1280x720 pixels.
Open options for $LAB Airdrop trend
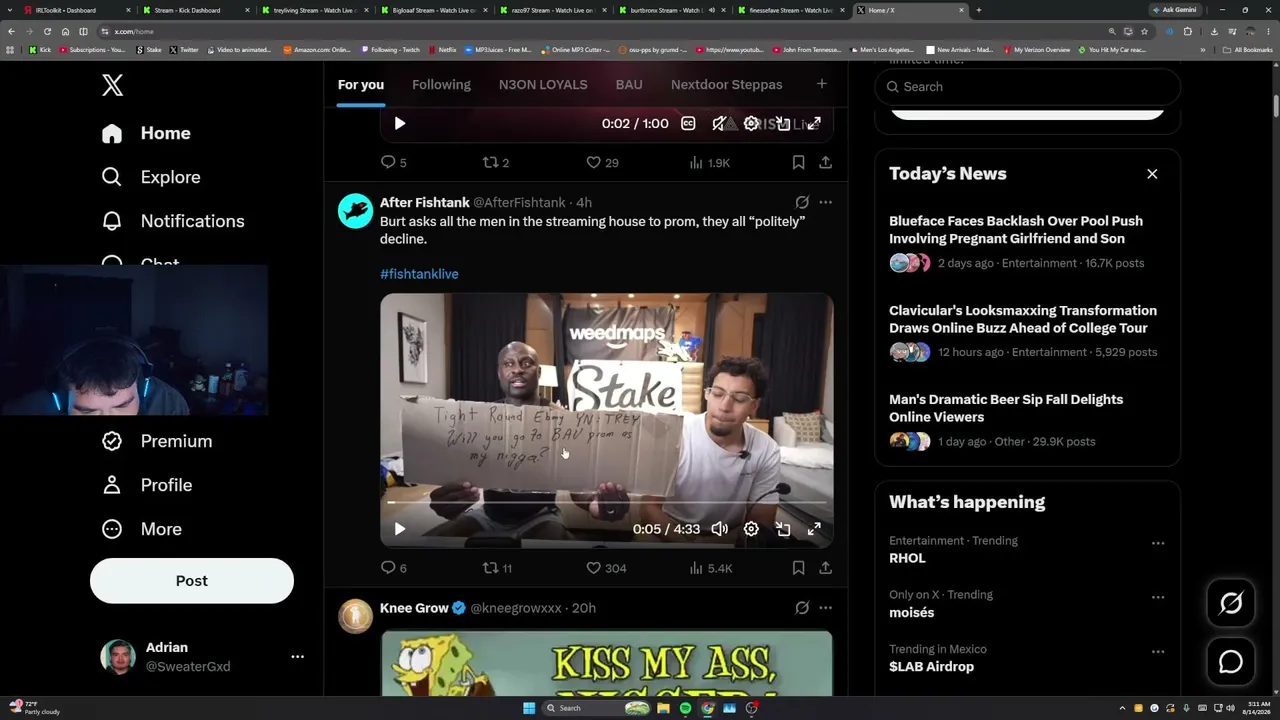1158,652
